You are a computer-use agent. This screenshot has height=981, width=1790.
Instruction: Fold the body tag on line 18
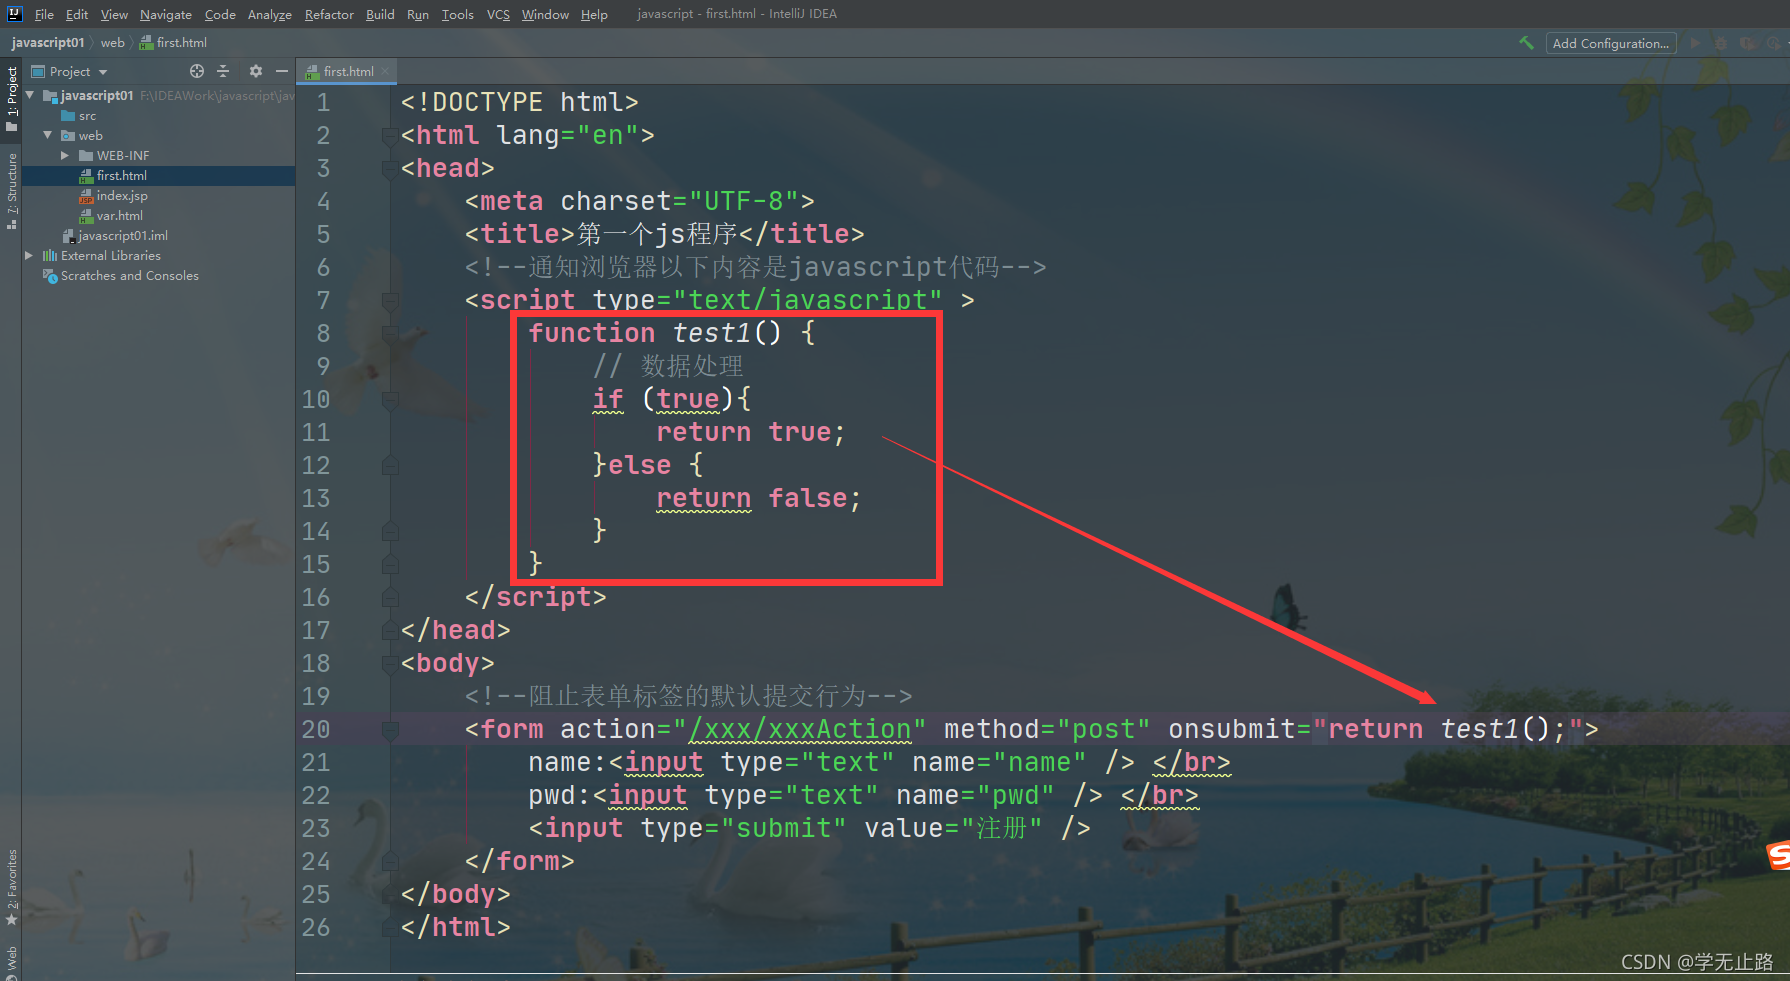pyautogui.click(x=390, y=664)
